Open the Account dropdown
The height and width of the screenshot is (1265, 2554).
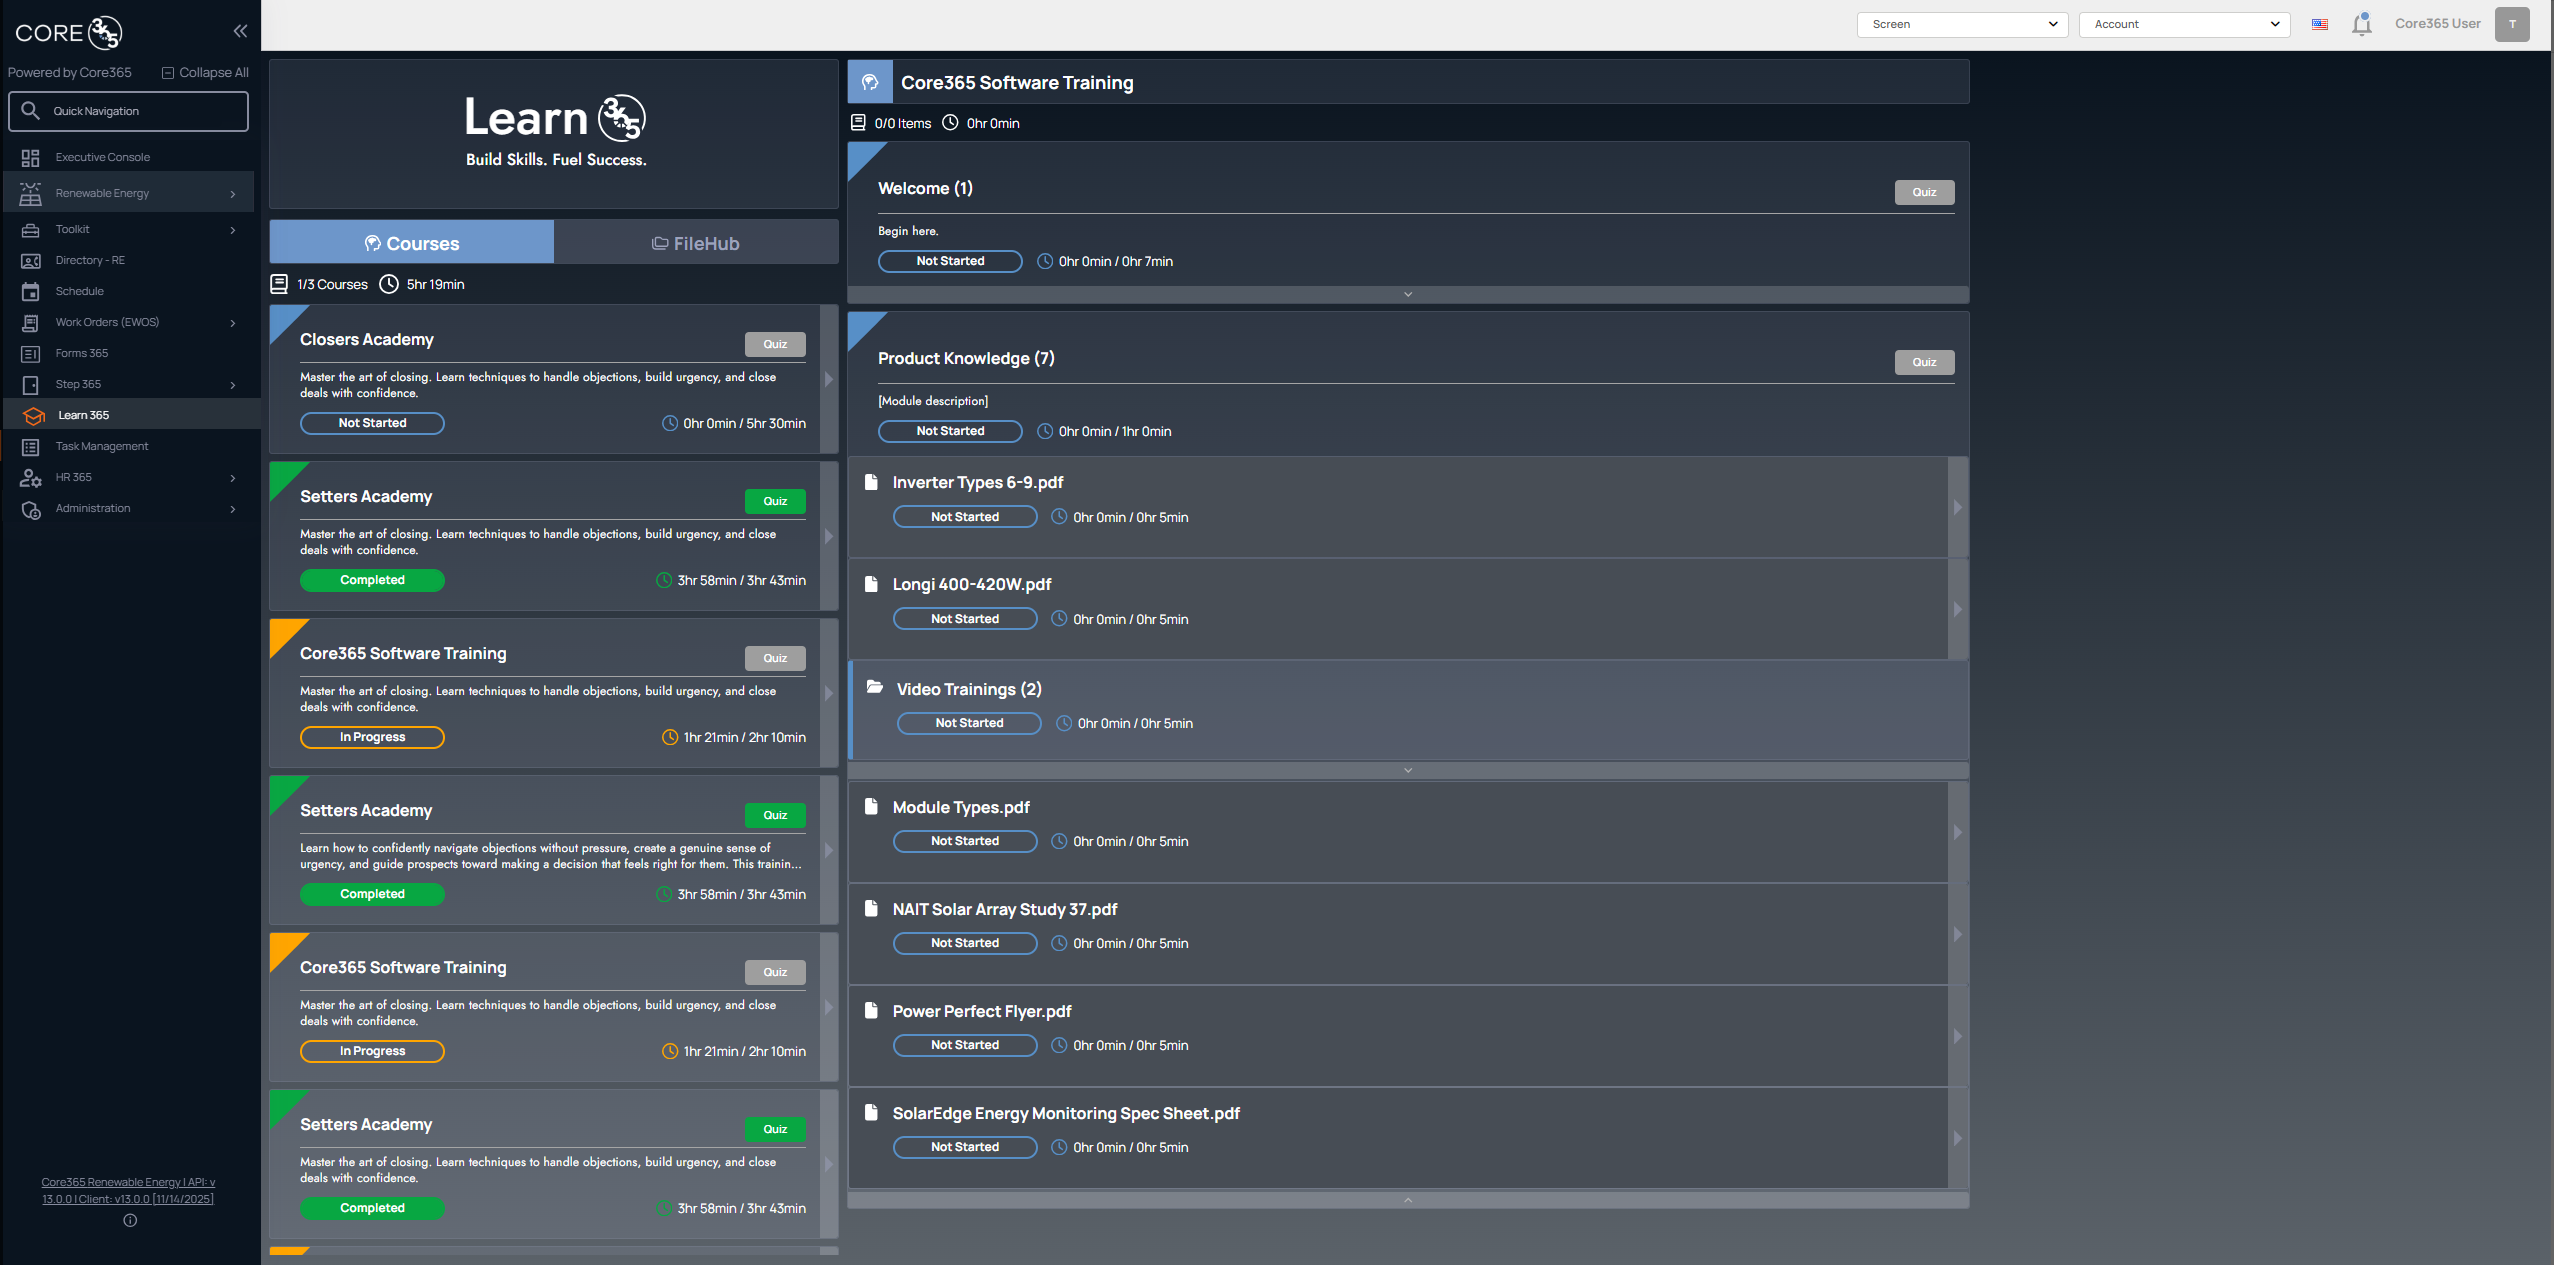tap(2184, 24)
